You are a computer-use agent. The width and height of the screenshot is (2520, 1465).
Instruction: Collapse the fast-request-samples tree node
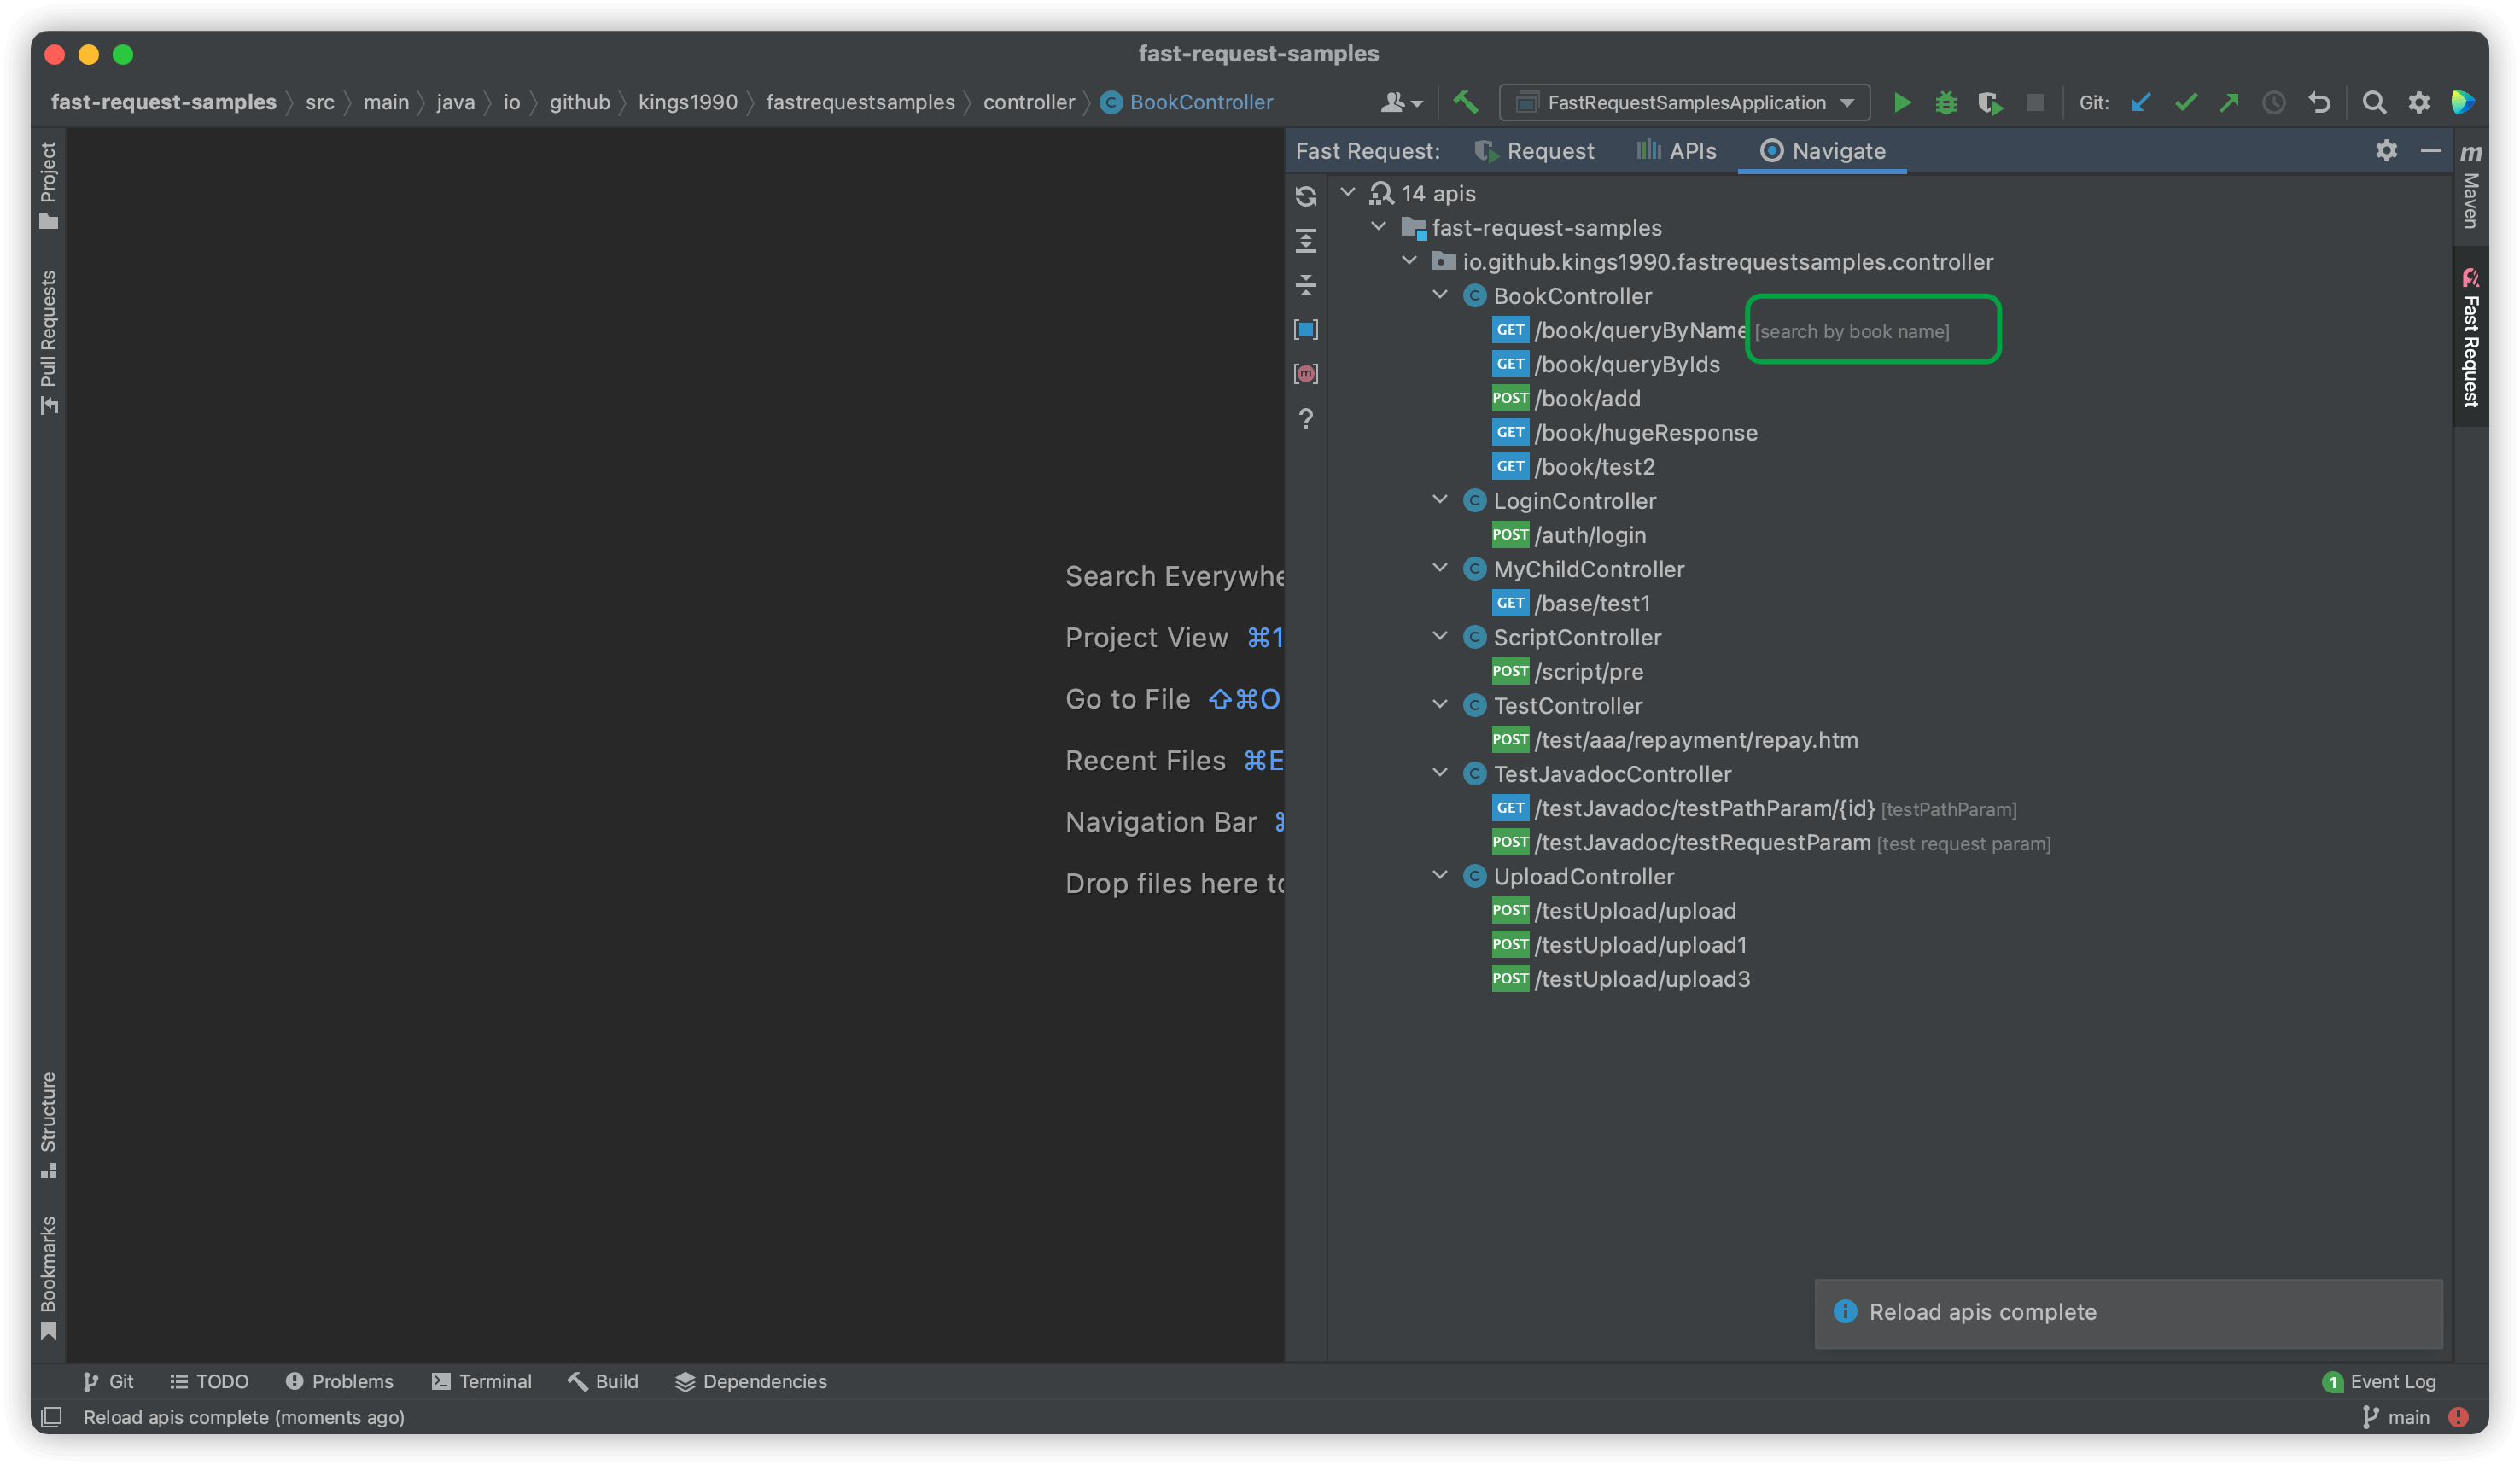[1379, 227]
